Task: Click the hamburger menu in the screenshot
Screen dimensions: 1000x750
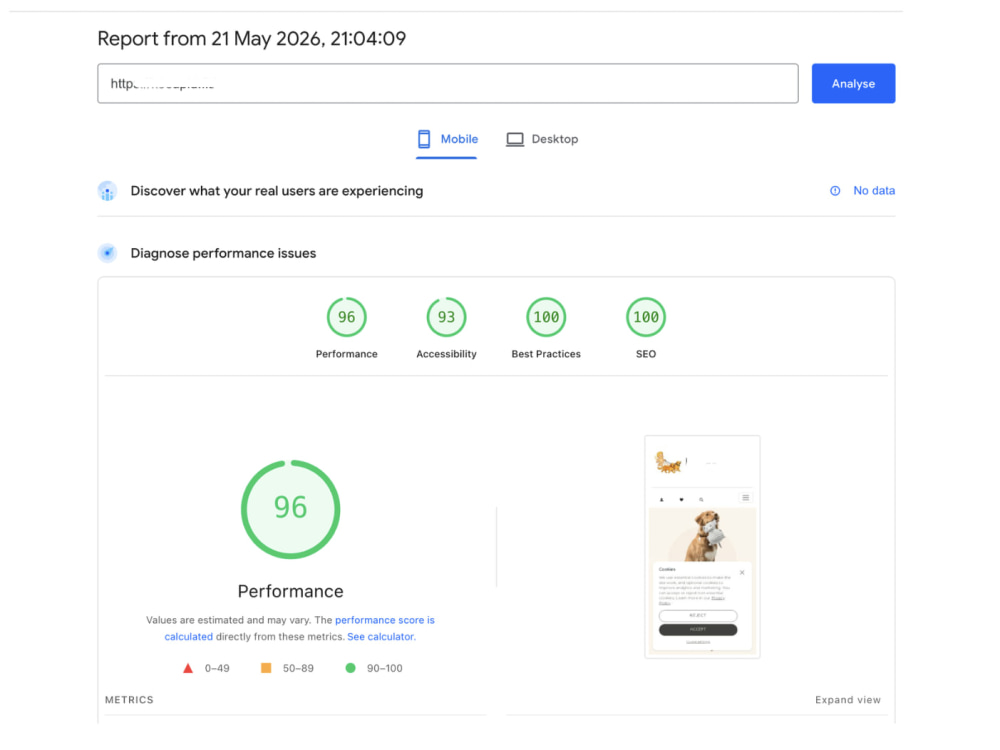Action: pyautogui.click(x=746, y=497)
